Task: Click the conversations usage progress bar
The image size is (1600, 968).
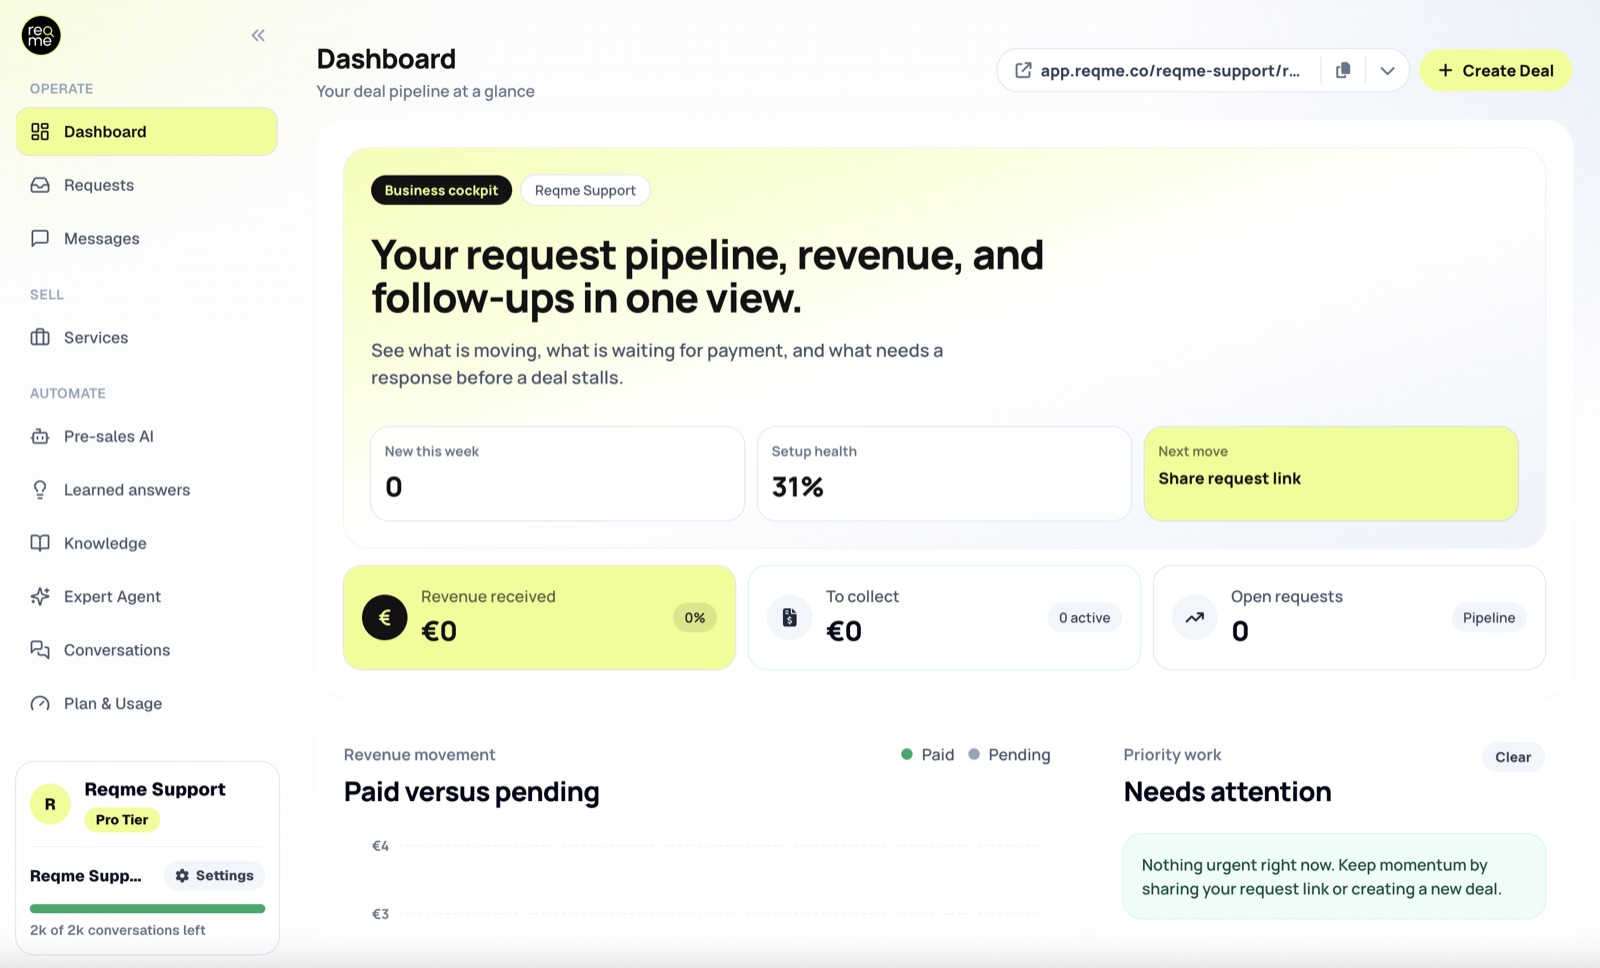Action: (x=147, y=909)
